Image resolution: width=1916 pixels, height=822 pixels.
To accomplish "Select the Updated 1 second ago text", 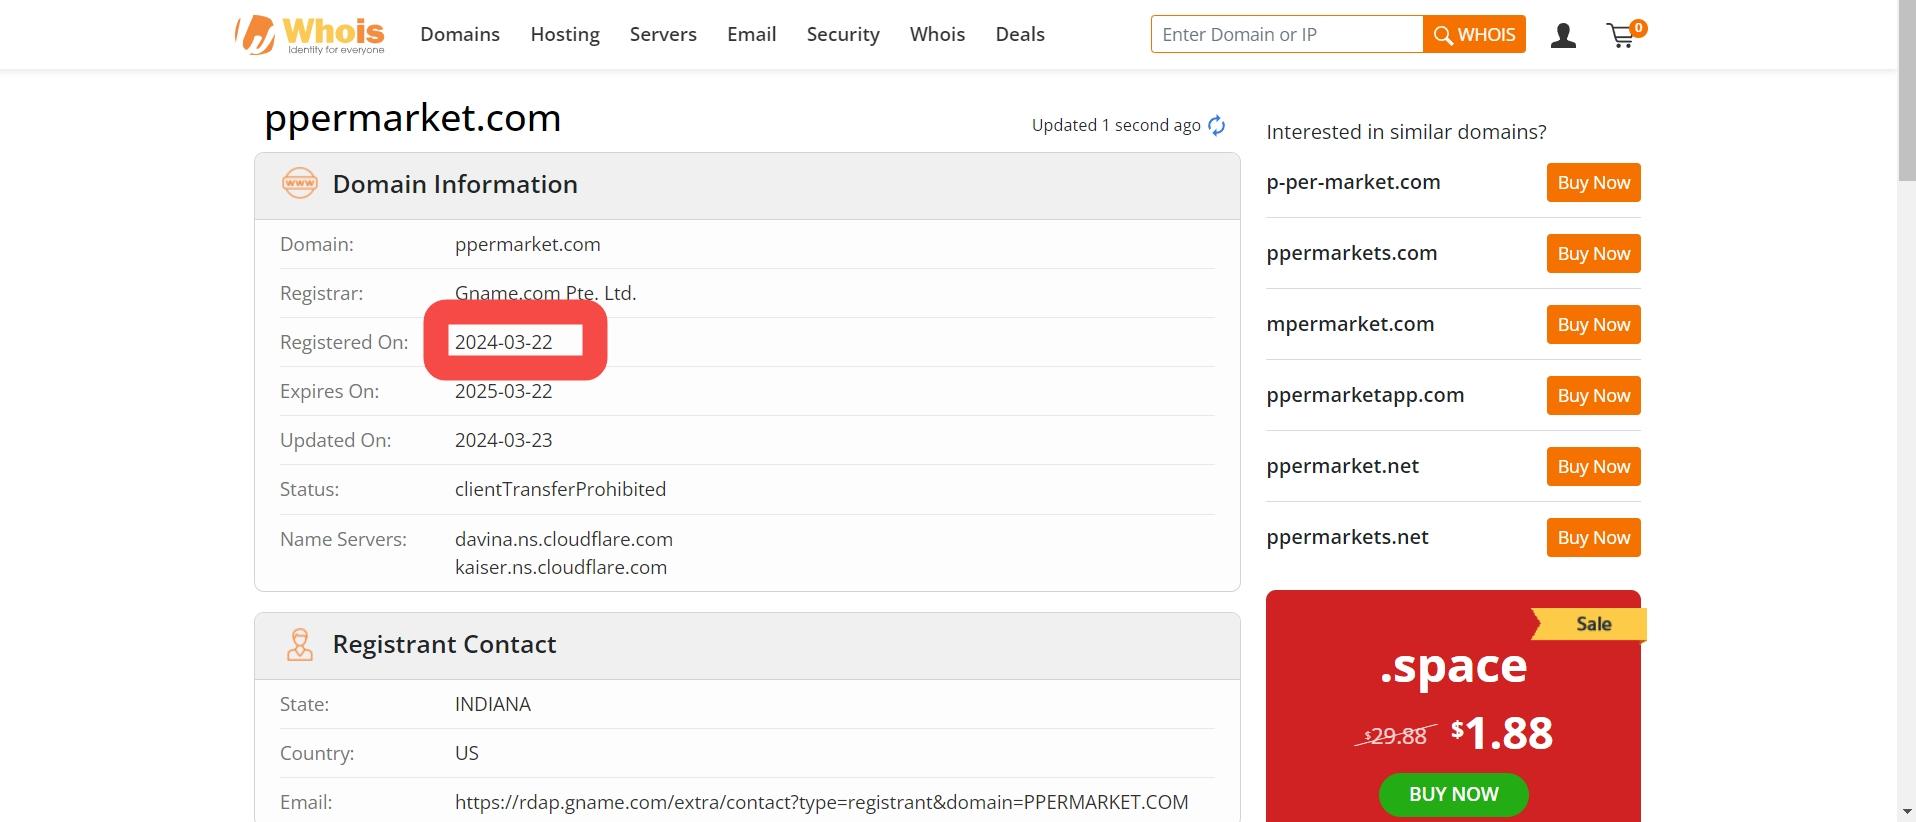I will pos(1116,125).
